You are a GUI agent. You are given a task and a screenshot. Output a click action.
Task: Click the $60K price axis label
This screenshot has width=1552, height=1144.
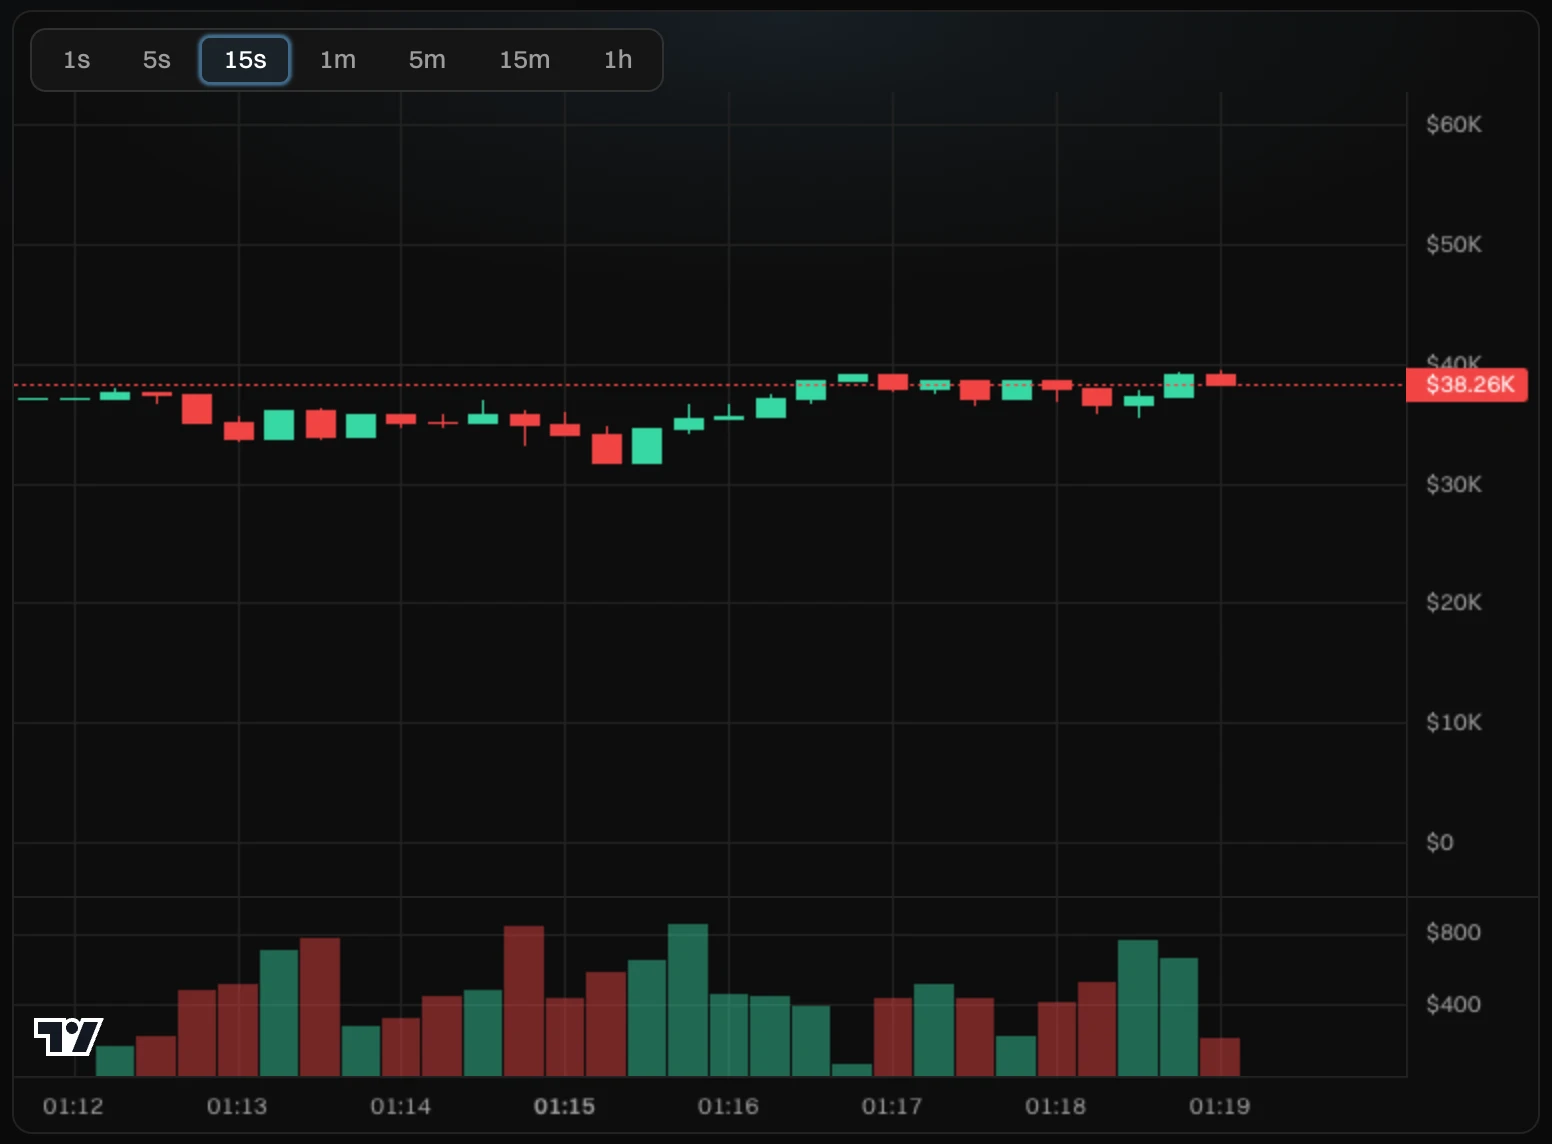tap(1454, 125)
